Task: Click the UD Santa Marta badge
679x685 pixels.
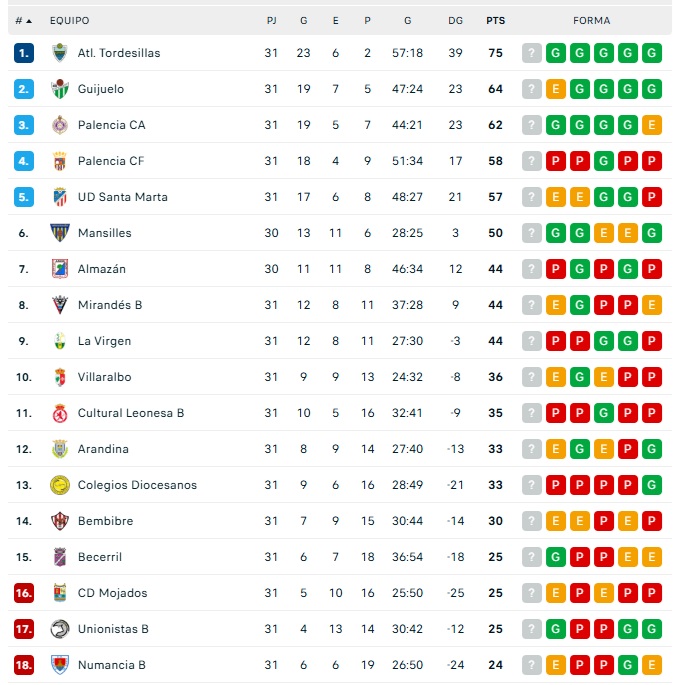Action: (60, 197)
